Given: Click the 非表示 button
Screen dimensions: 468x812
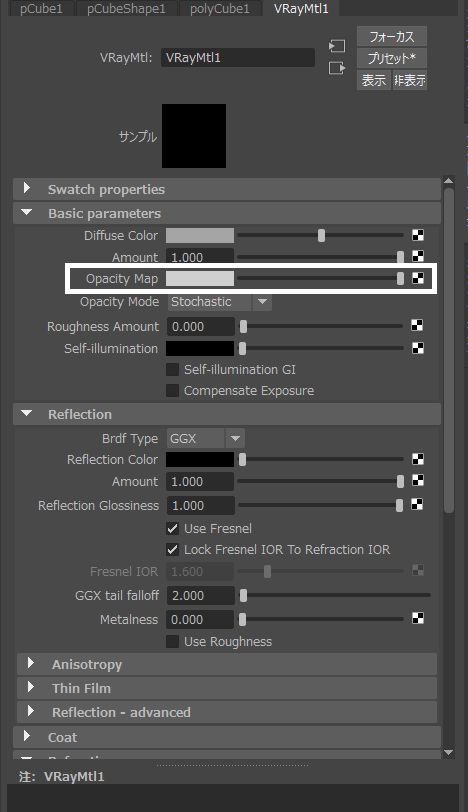Looking at the screenshot, I should click(410, 80).
